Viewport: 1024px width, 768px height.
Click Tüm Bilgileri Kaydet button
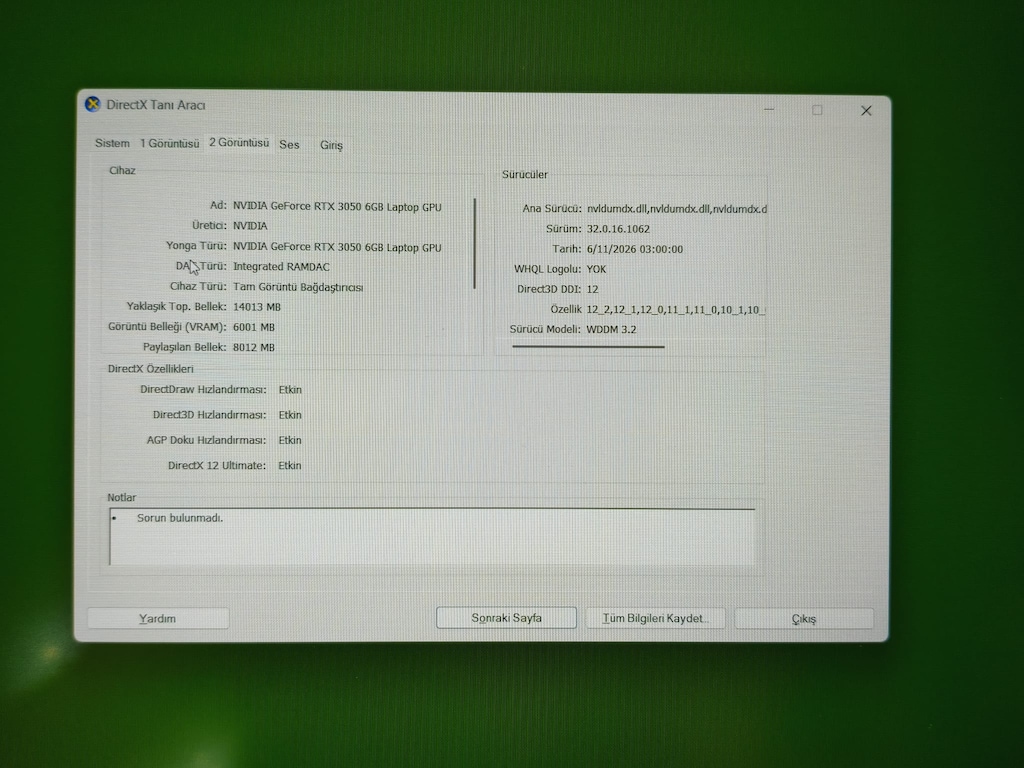[655, 618]
